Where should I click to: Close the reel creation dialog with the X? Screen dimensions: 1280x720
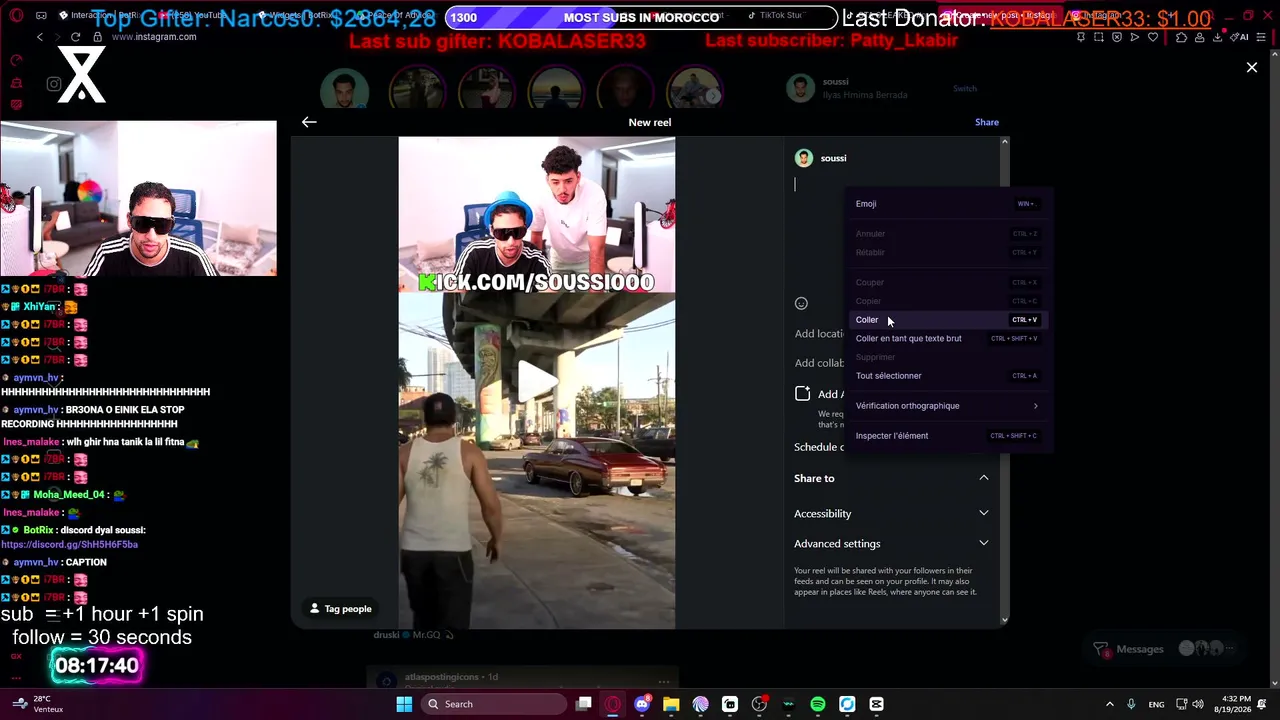click(x=1252, y=67)
